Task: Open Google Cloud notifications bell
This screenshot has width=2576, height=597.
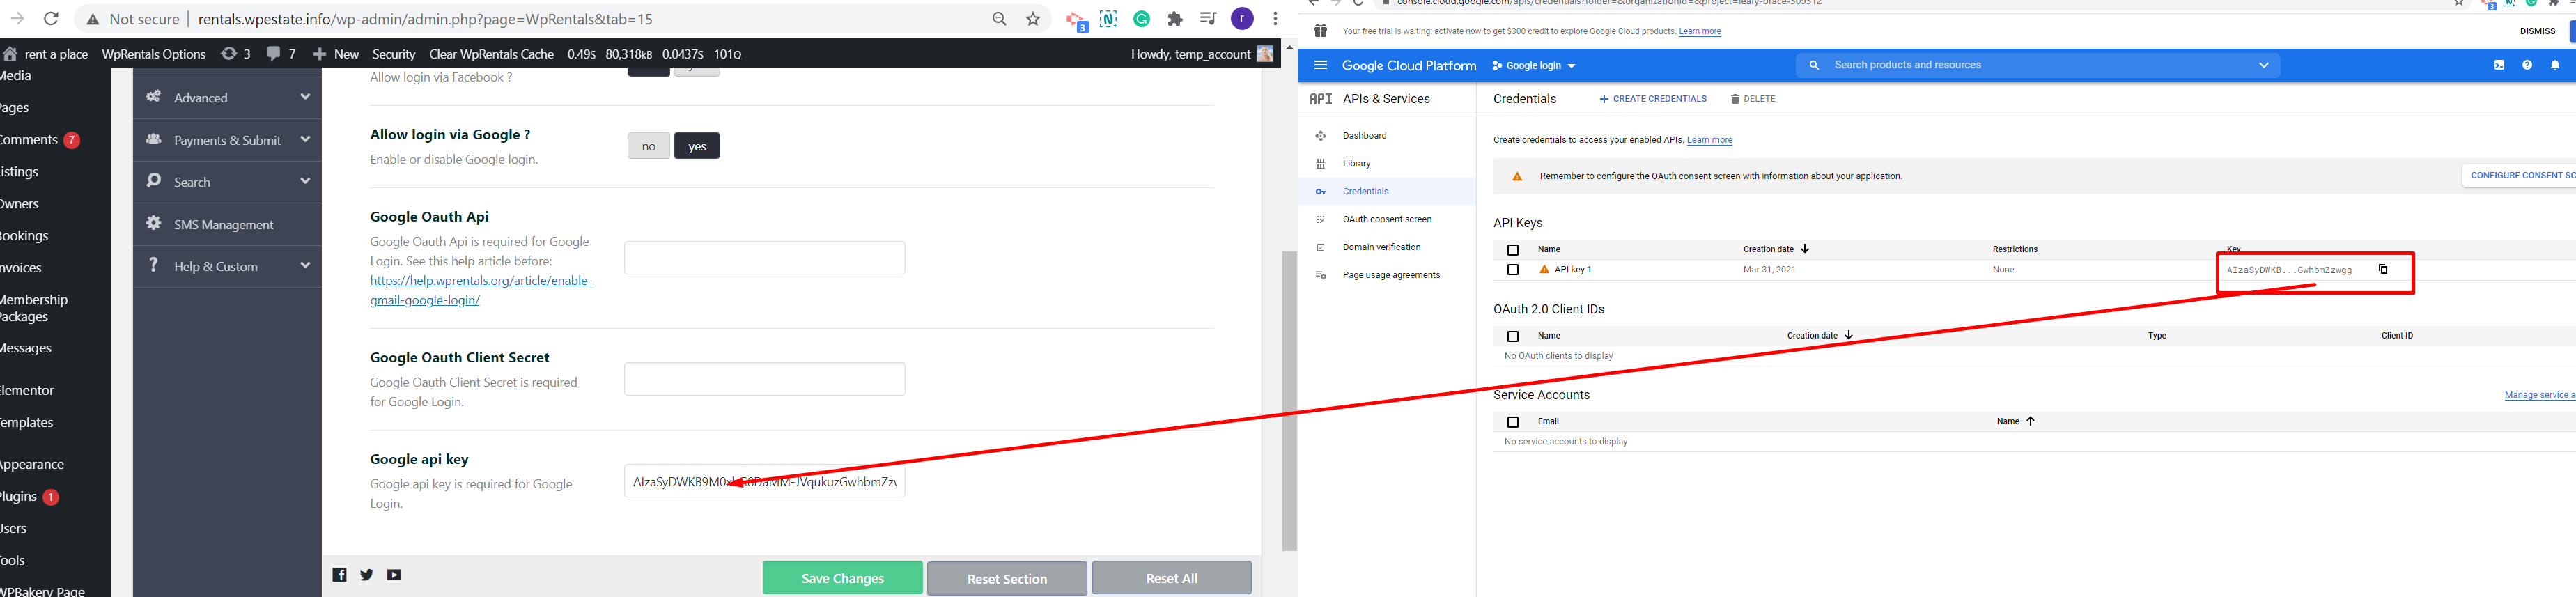Action: pyautogui.click(x=2555, y=65)
